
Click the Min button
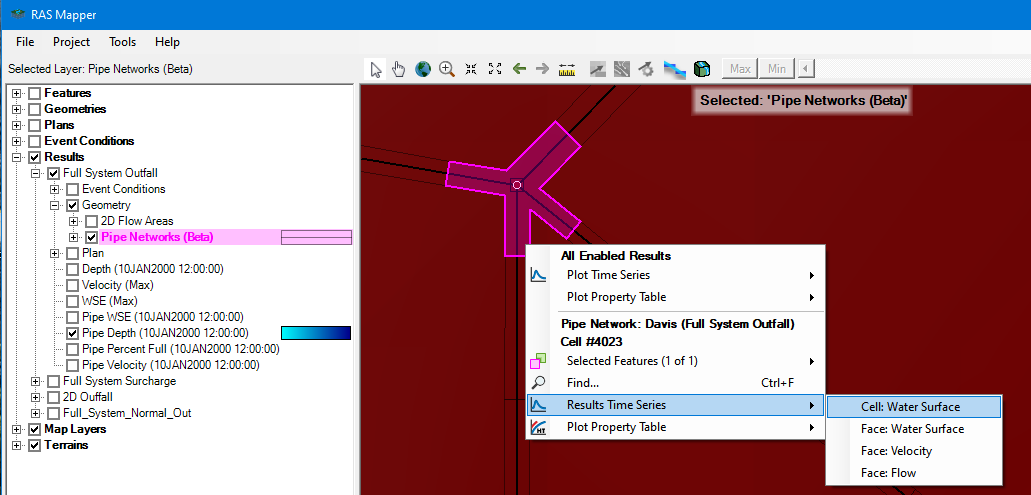coord(776,69)
